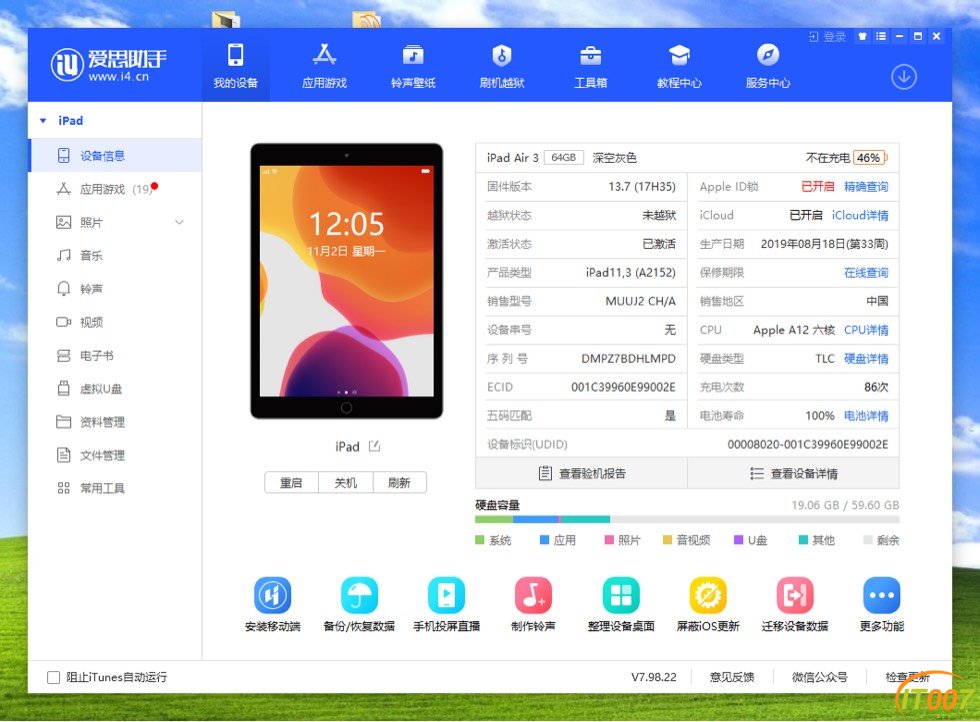Click the serial number DMPZ7BDHLMPD
The image size is (980, 722).
(628, 359)
